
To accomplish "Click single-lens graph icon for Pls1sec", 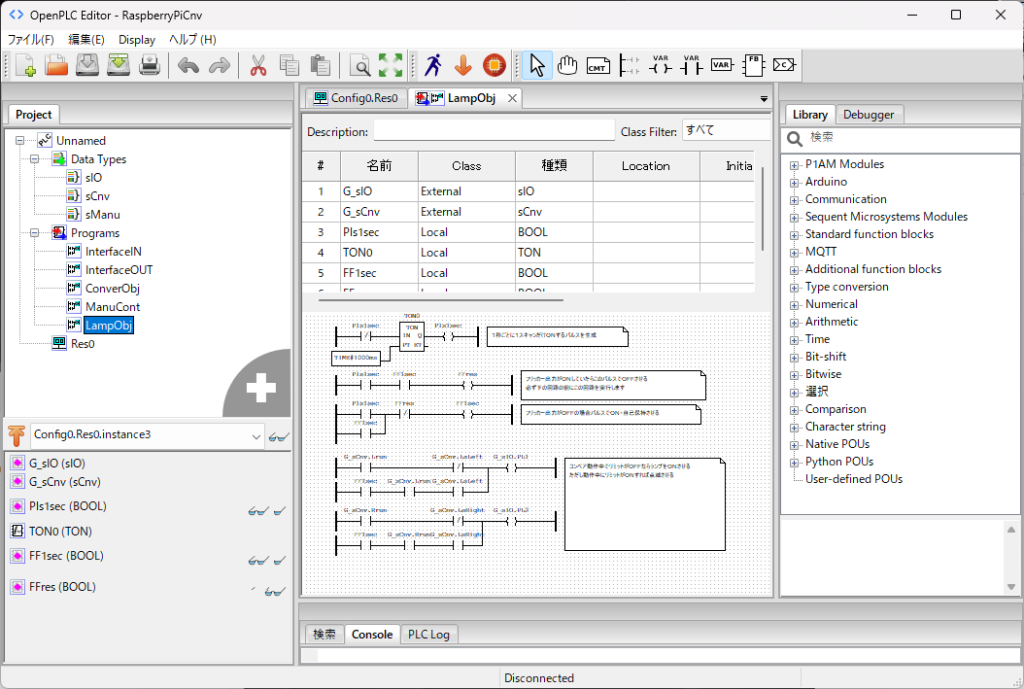I will [x=280, y=511].
